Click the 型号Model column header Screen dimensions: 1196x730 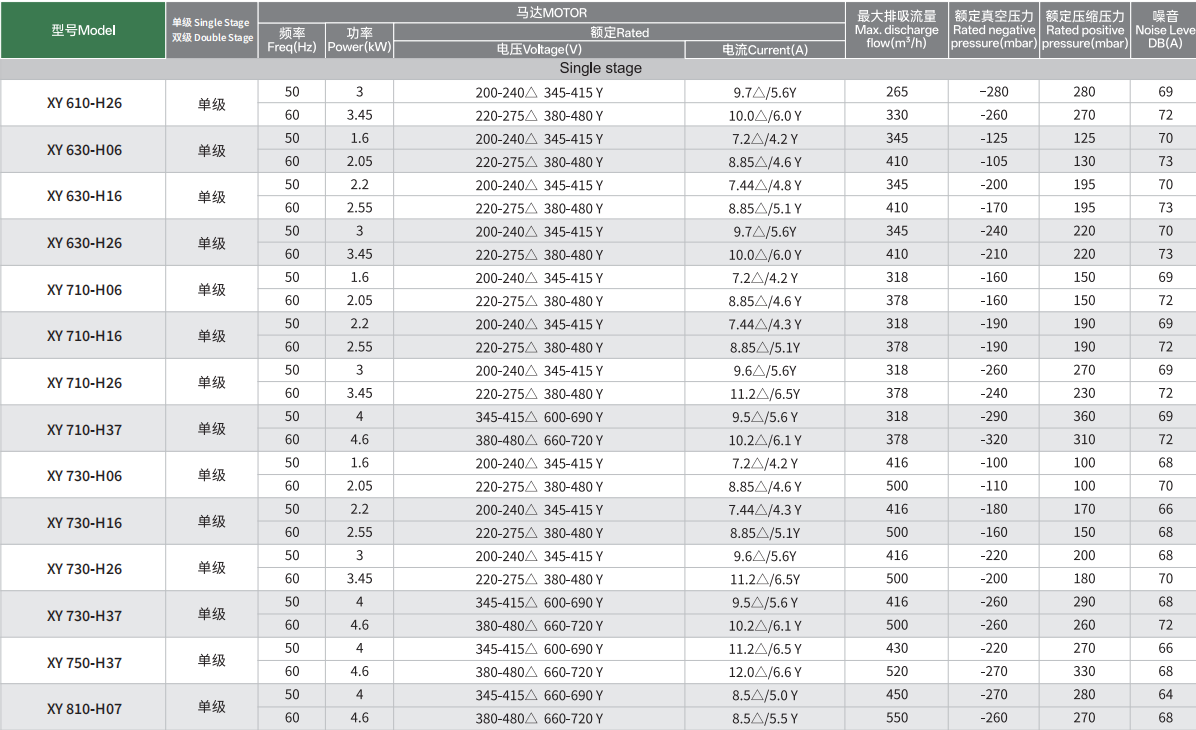point(83,31)
